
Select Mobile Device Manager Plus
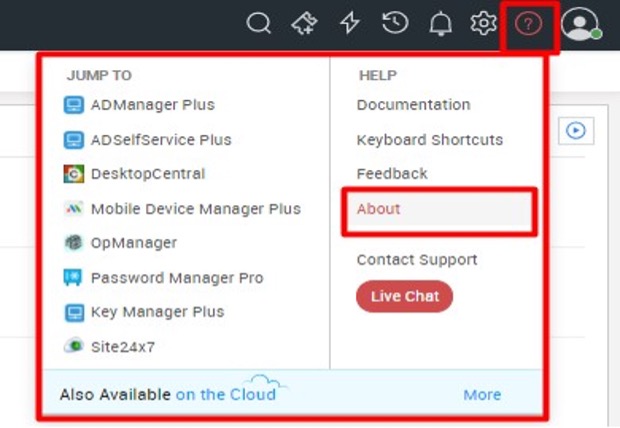click(182, 209)
